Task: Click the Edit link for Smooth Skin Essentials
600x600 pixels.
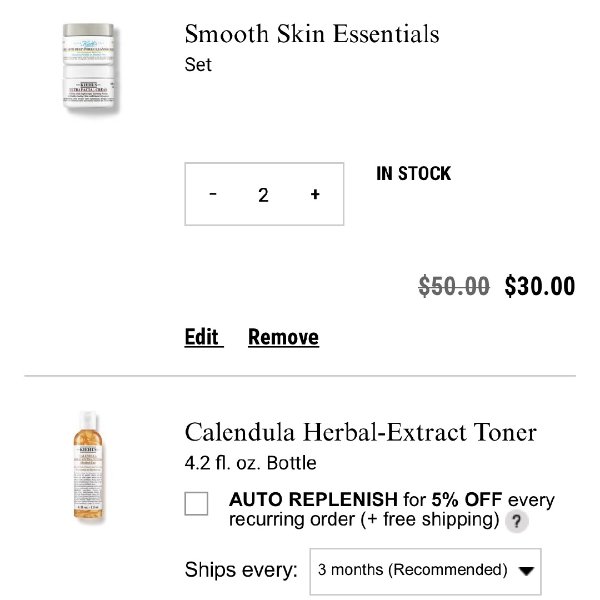Action: point(202,337)
